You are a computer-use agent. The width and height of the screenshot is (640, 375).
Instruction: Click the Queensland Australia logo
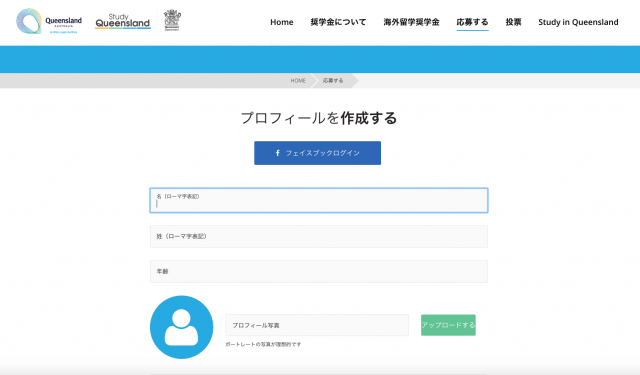click(x=49, y=21)
